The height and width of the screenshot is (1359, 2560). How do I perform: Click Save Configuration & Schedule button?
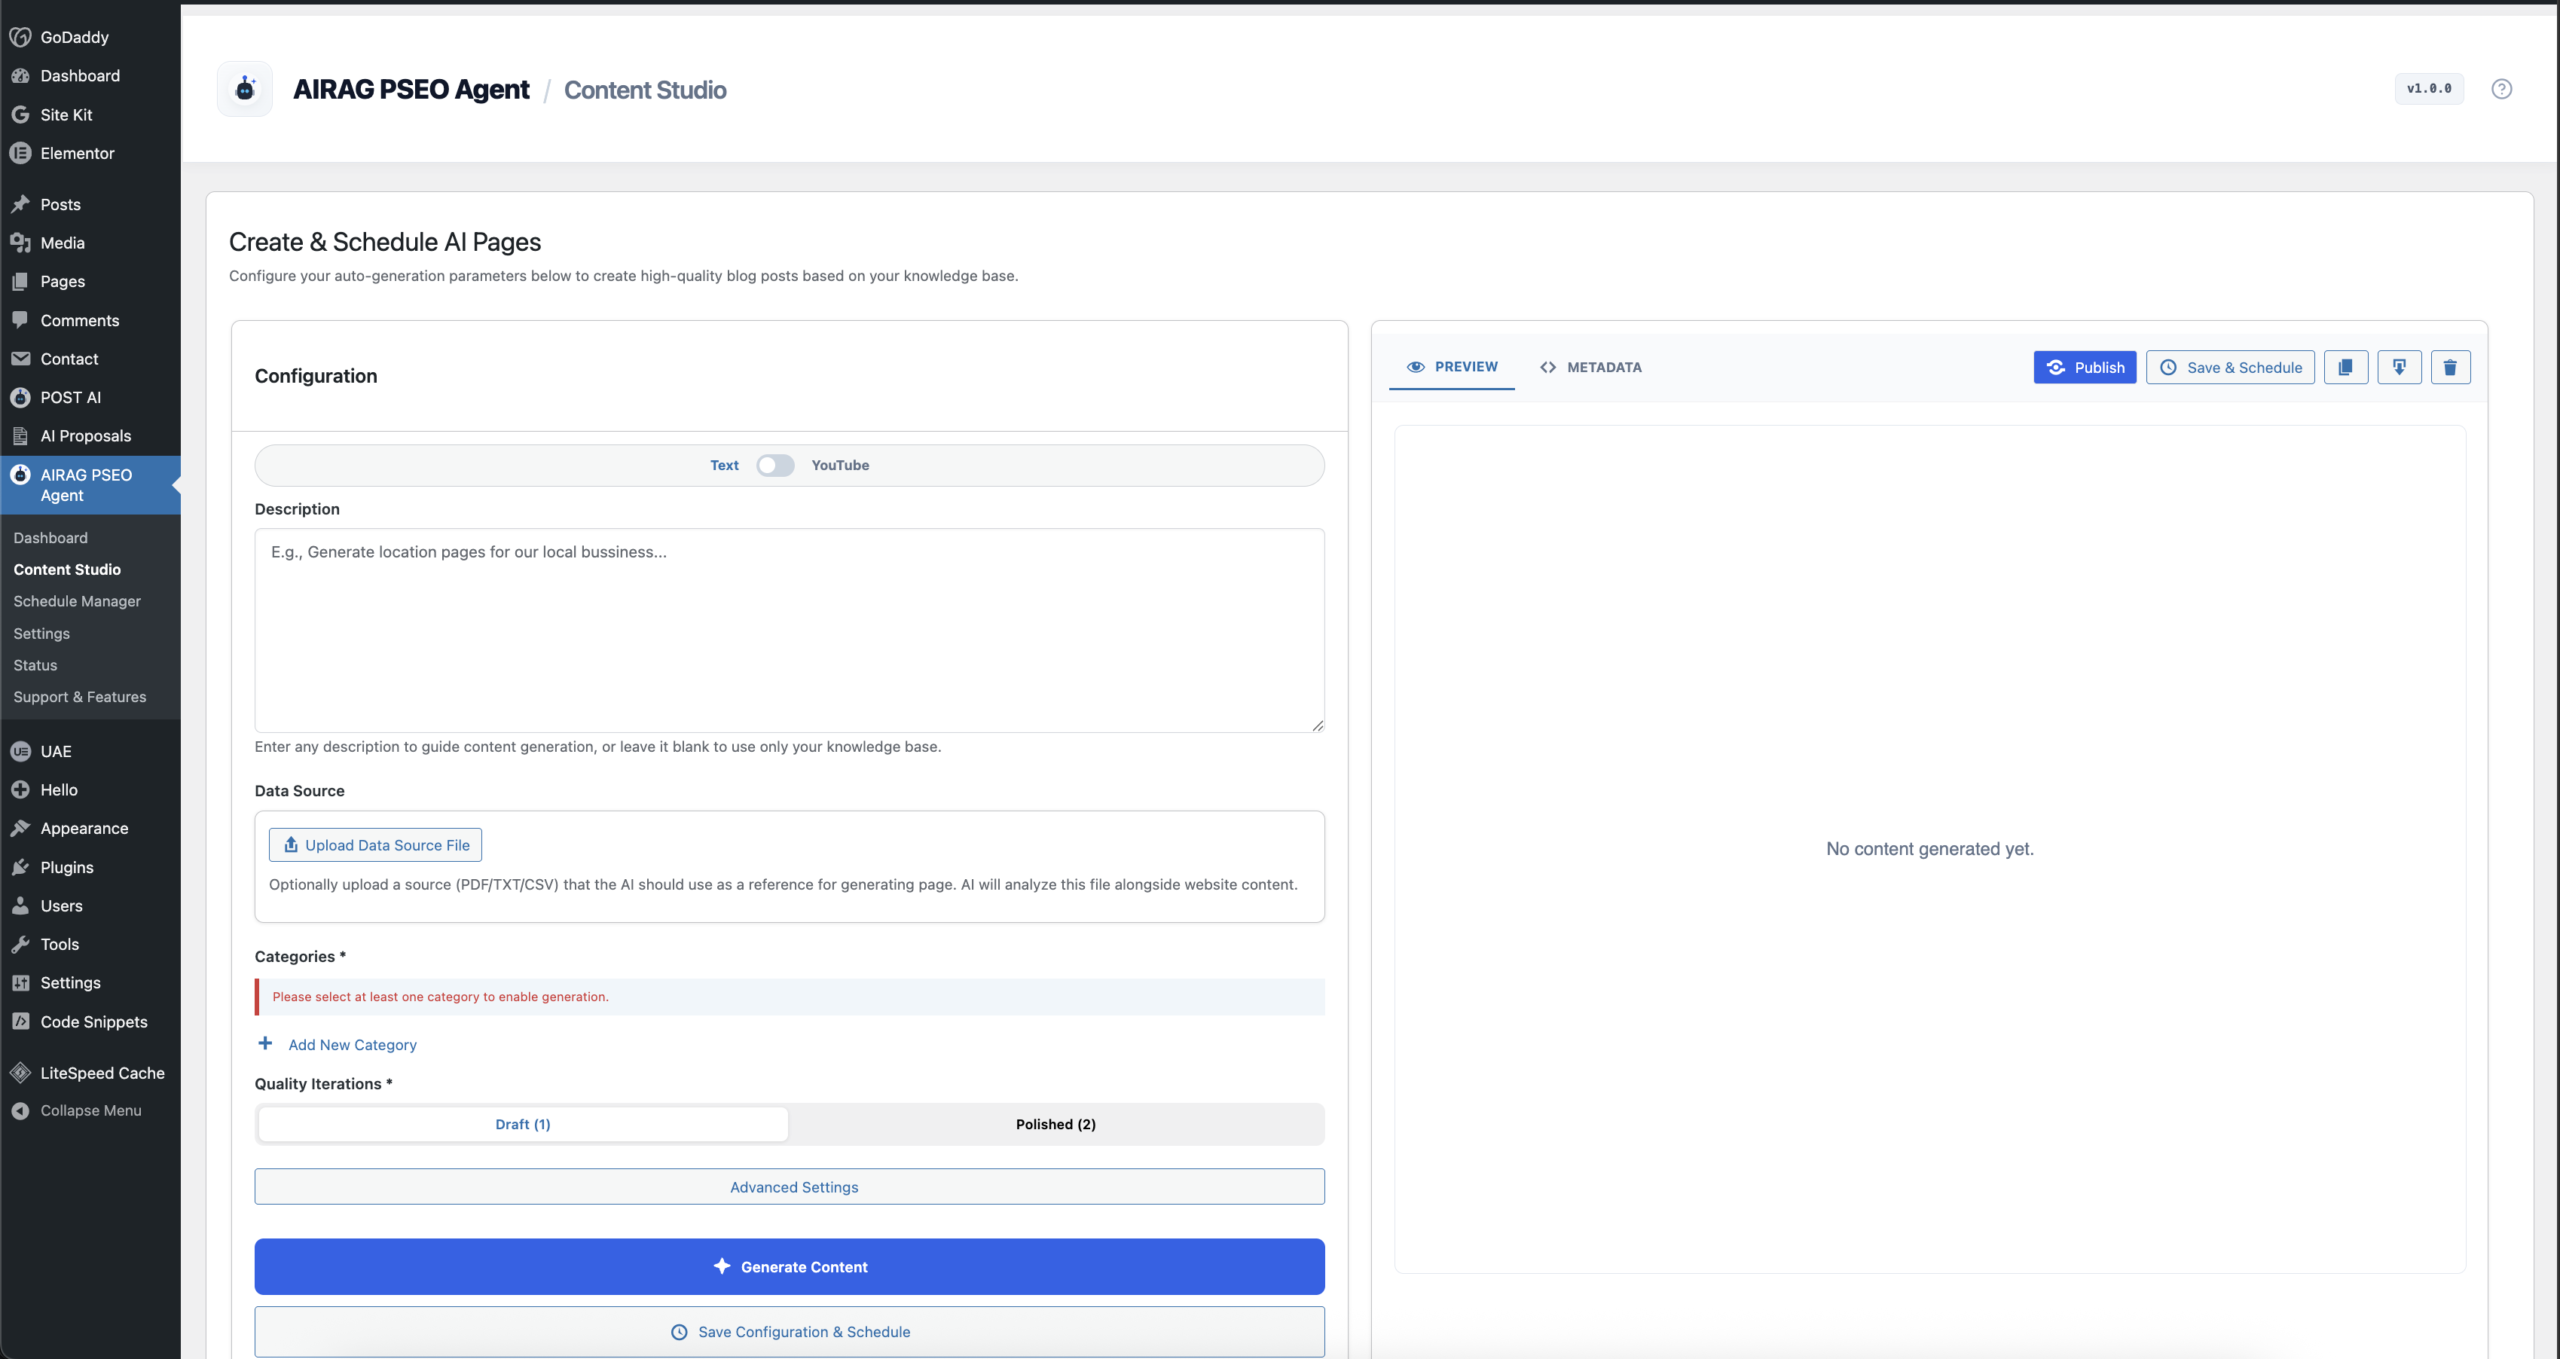click(x=789, y=1332)
